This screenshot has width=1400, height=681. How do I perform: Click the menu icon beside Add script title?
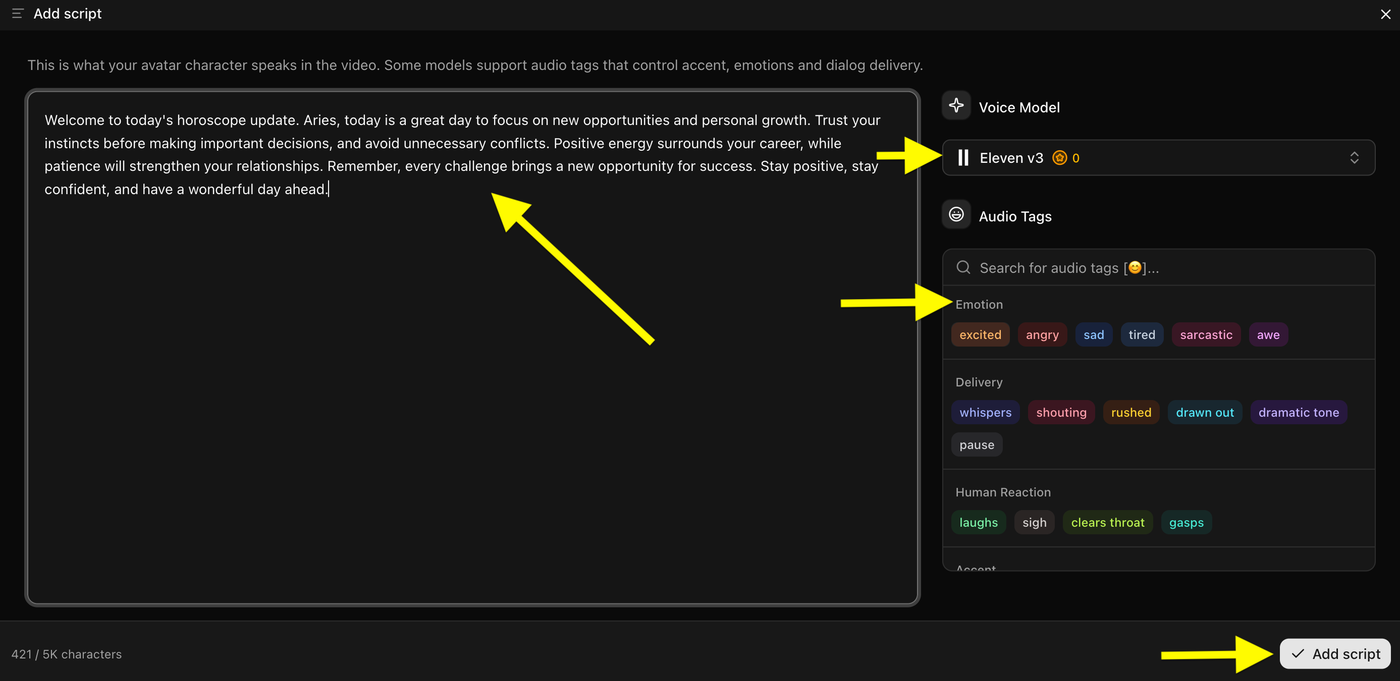click(x=17, y=14)
